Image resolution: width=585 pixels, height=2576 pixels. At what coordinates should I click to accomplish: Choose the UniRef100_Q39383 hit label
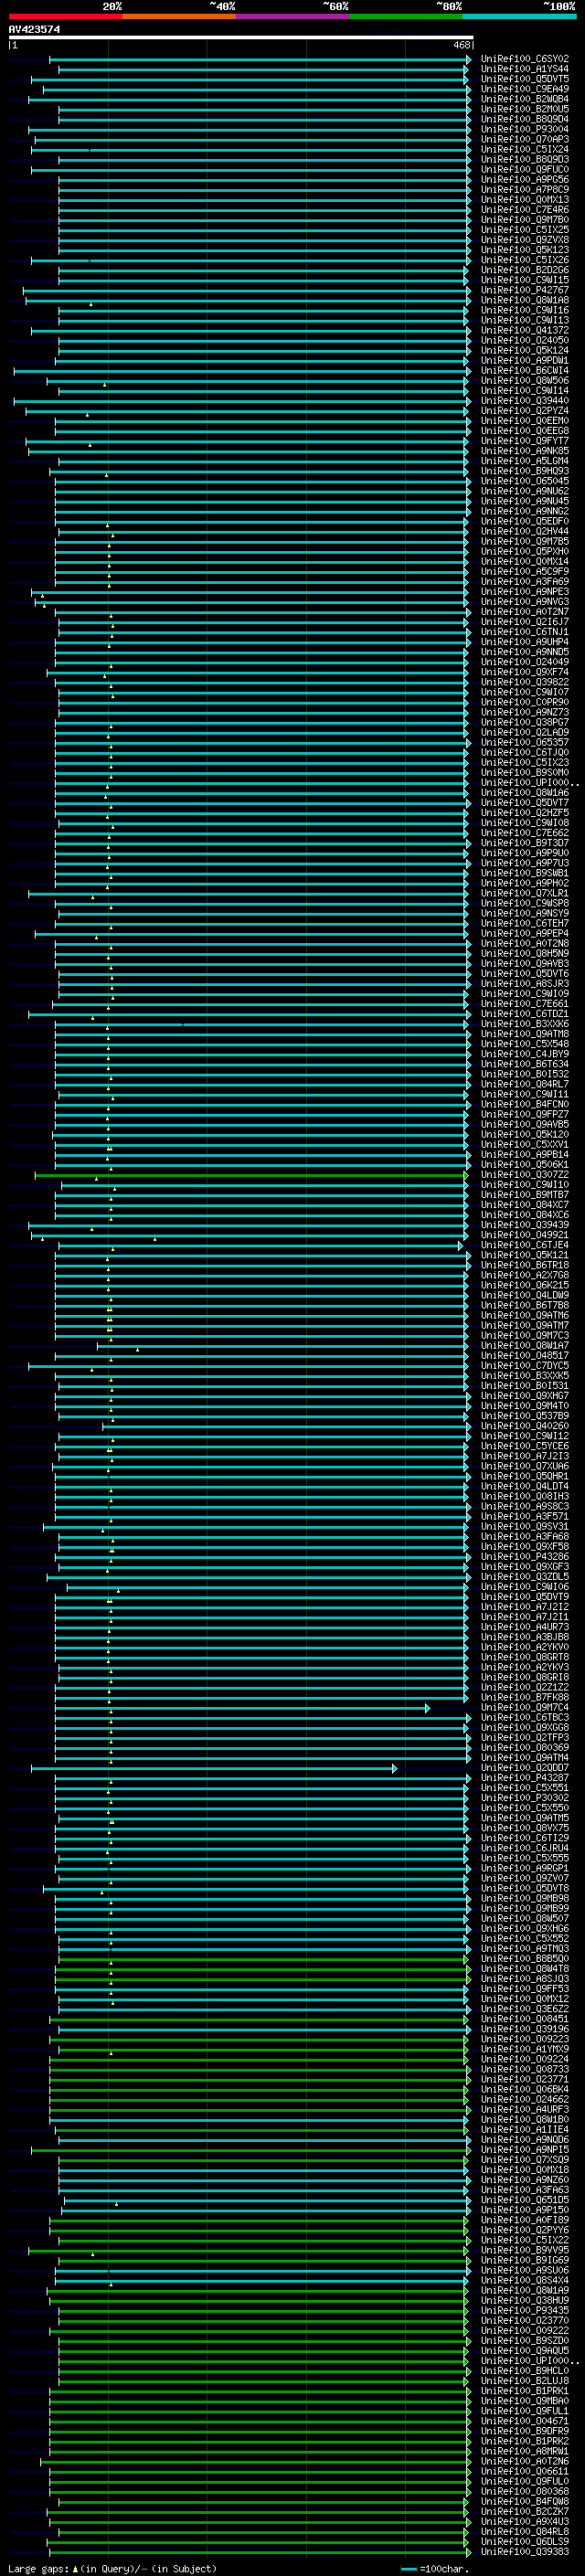coord(524,2552)
